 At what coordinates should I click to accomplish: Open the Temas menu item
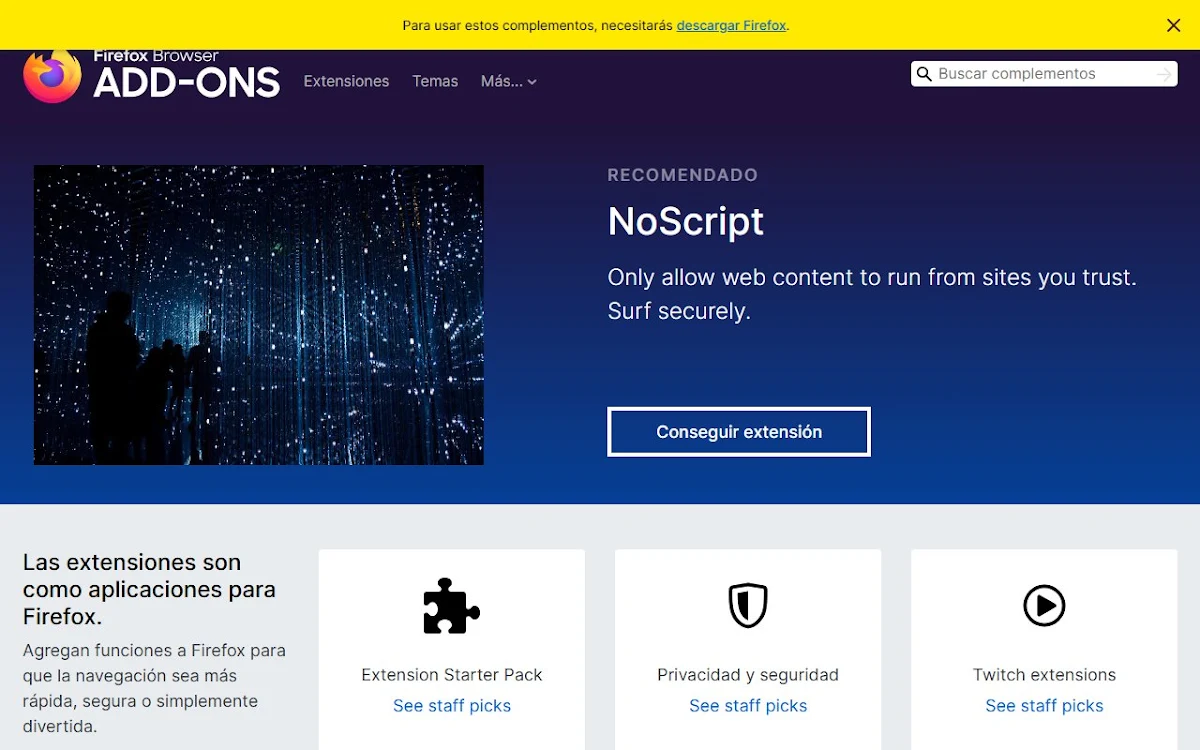pyautogui.click(x=435, y=81)
